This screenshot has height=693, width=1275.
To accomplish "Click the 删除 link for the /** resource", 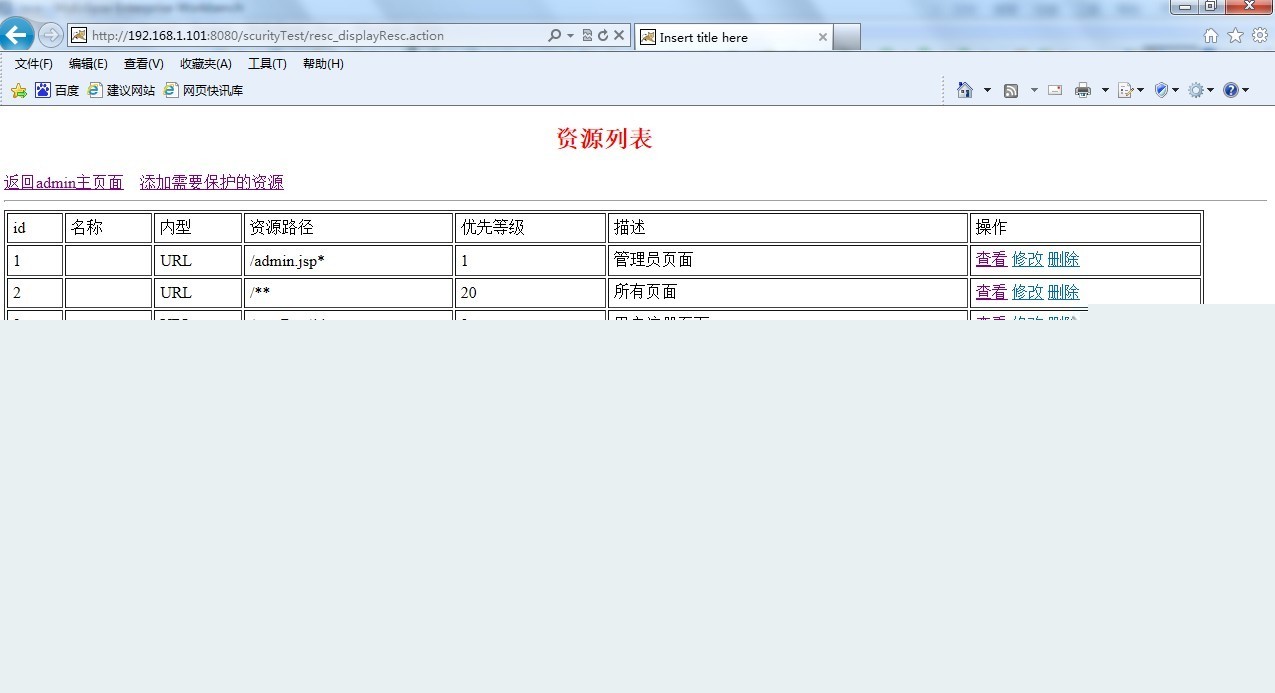I will pyautogui.click(x=1063, y=292).
